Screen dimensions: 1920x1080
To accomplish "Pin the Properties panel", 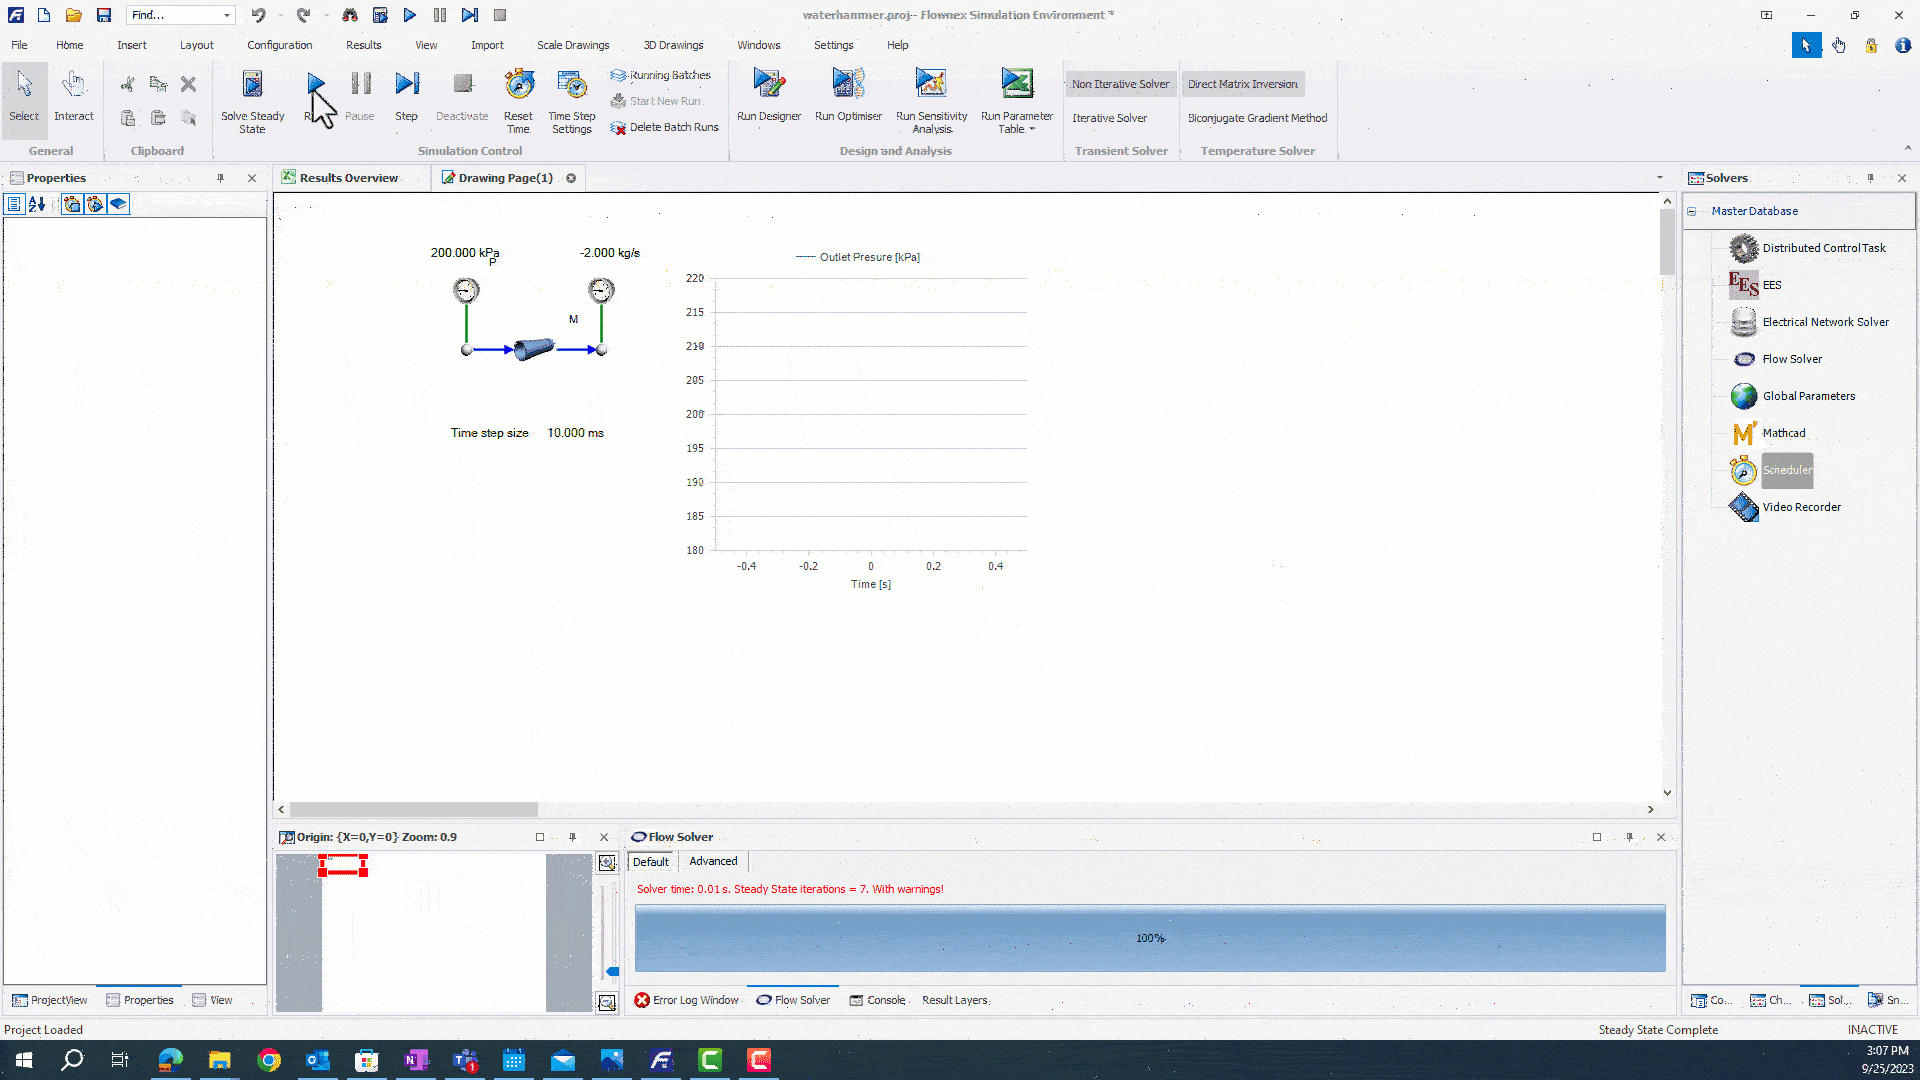I will (x=220, y=178).
